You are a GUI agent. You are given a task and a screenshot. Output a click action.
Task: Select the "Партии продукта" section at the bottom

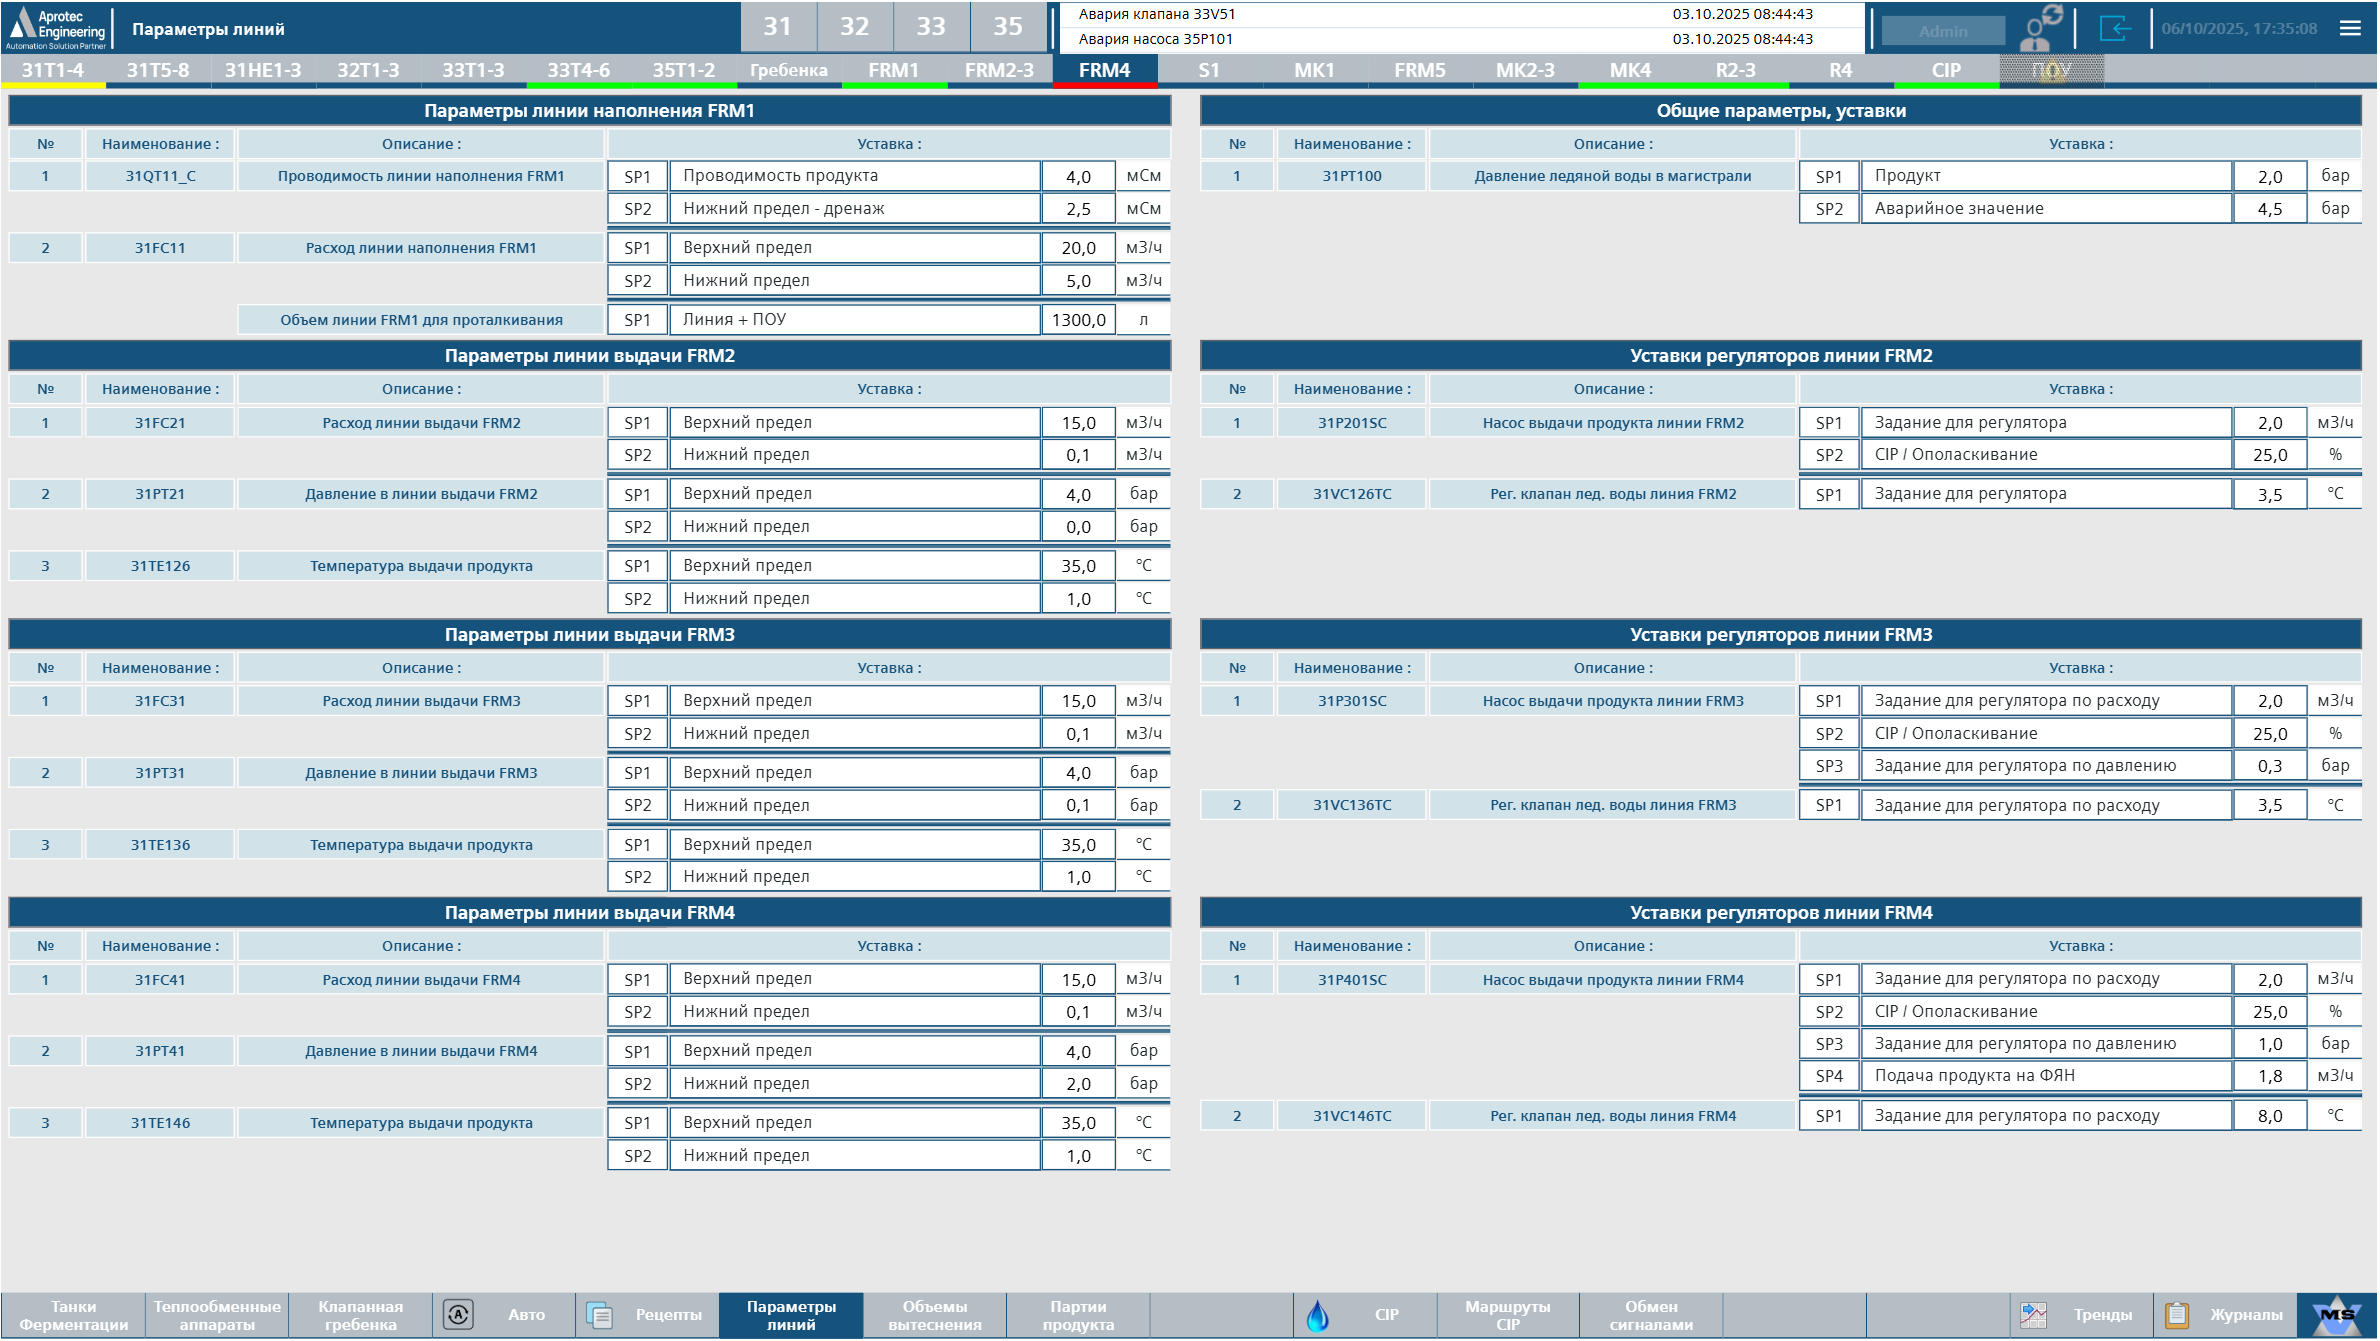(1081, 1315)
